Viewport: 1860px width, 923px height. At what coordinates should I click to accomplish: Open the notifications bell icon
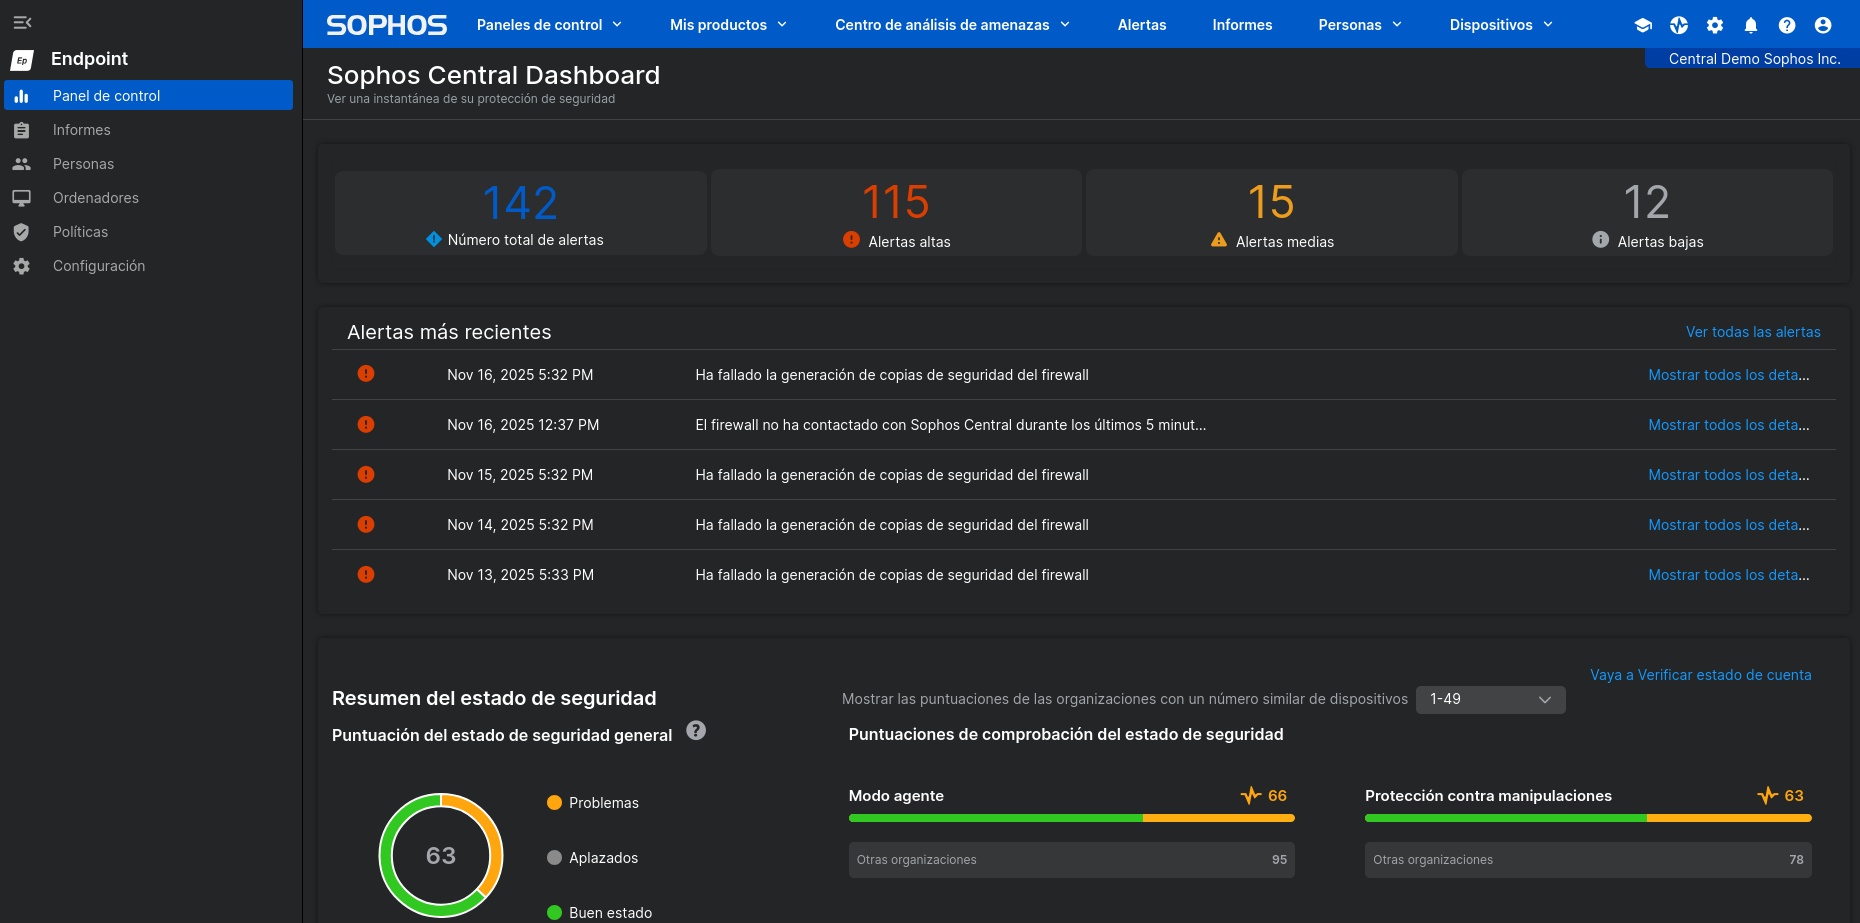(x=1751, y=25)
